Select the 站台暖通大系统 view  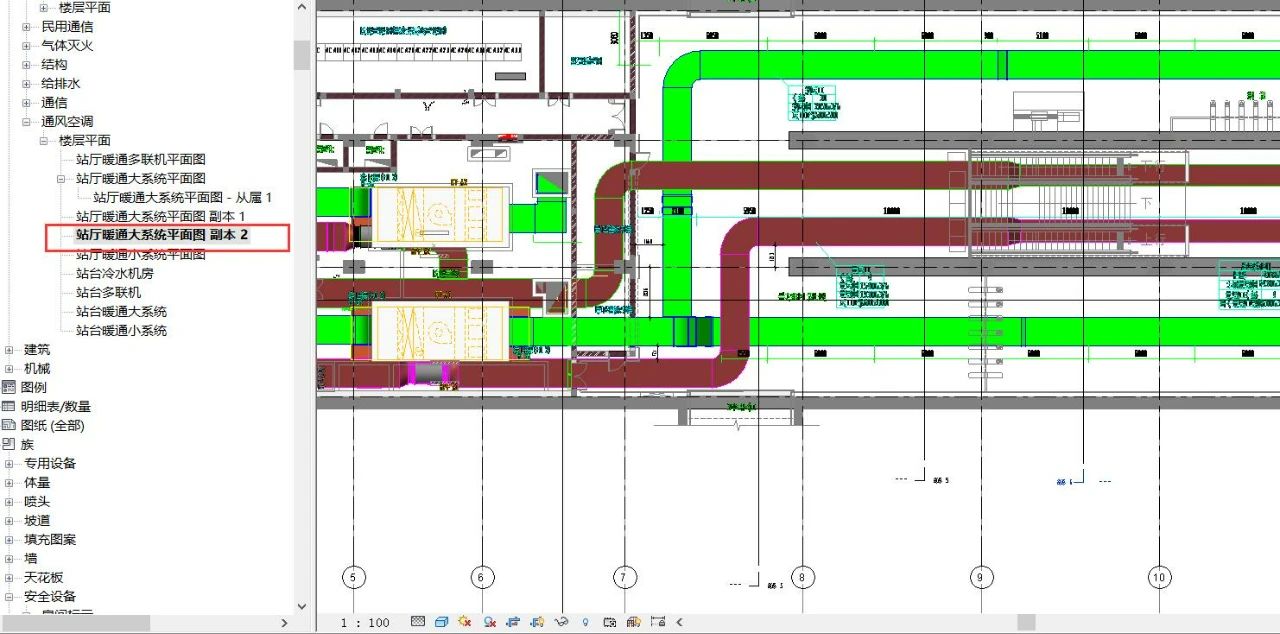[x=121, y=311]
